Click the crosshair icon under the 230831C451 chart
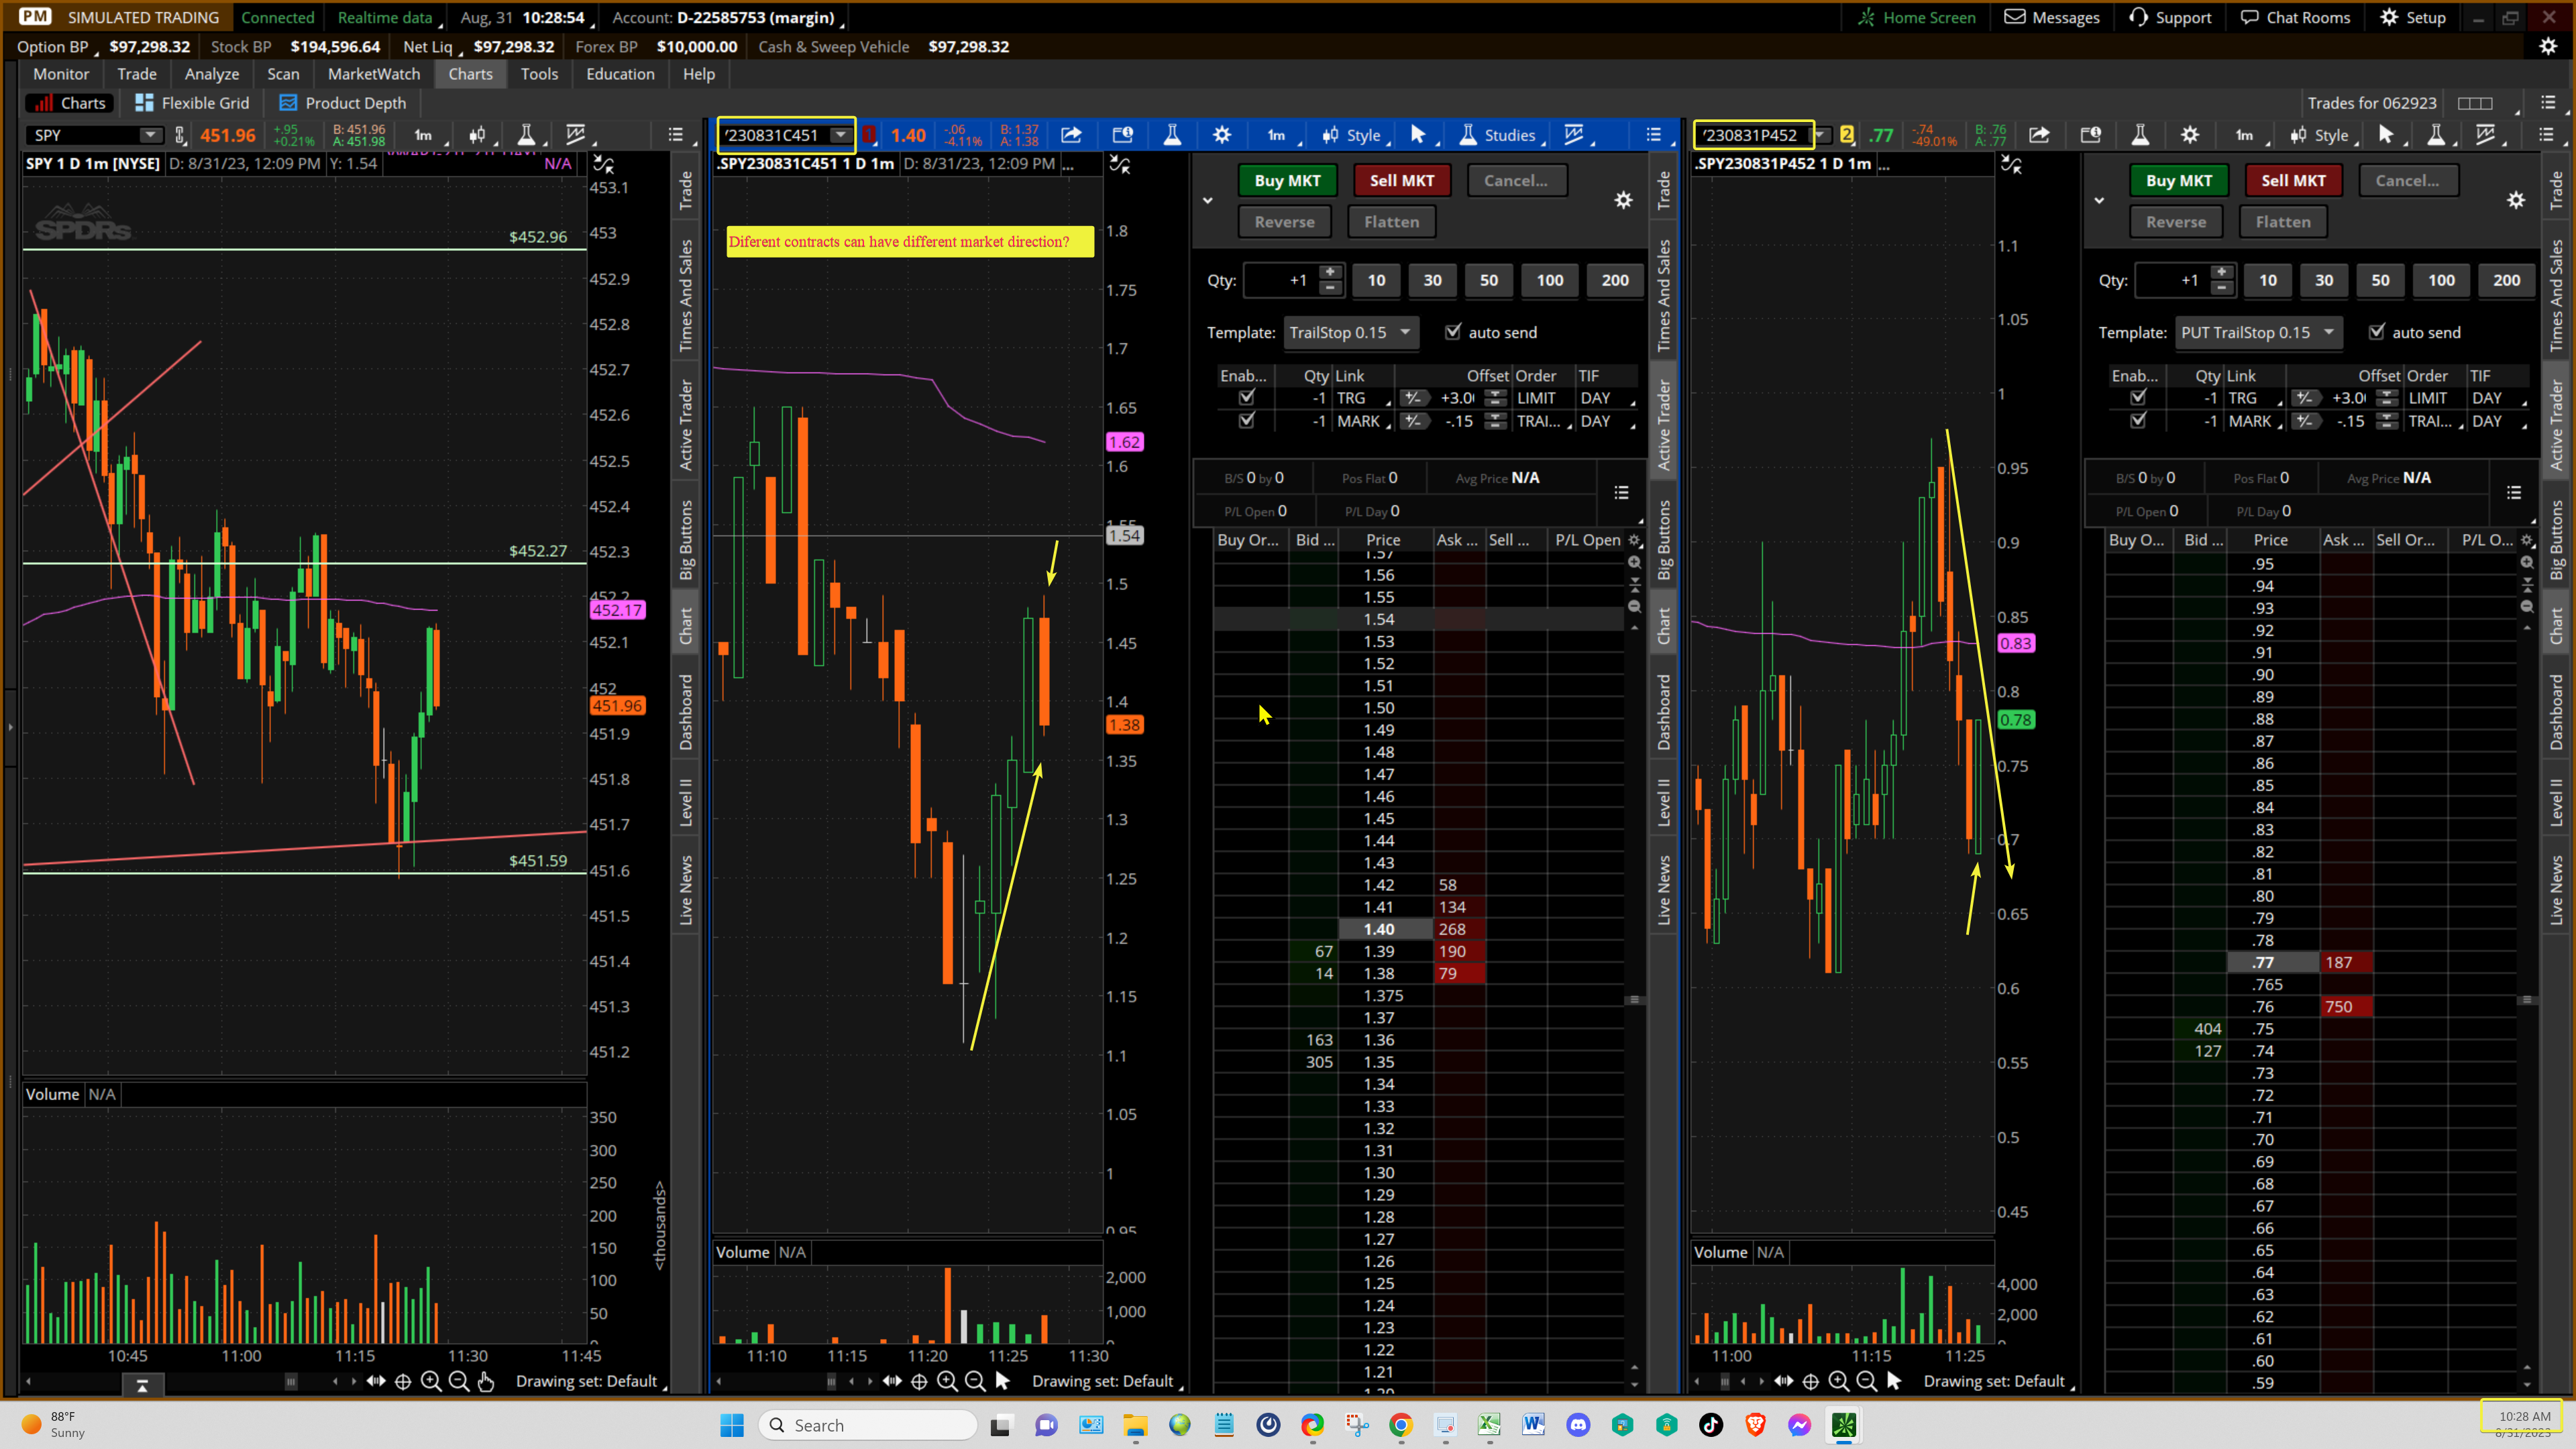The image size is (2576, 1449). click(919, 1381)
